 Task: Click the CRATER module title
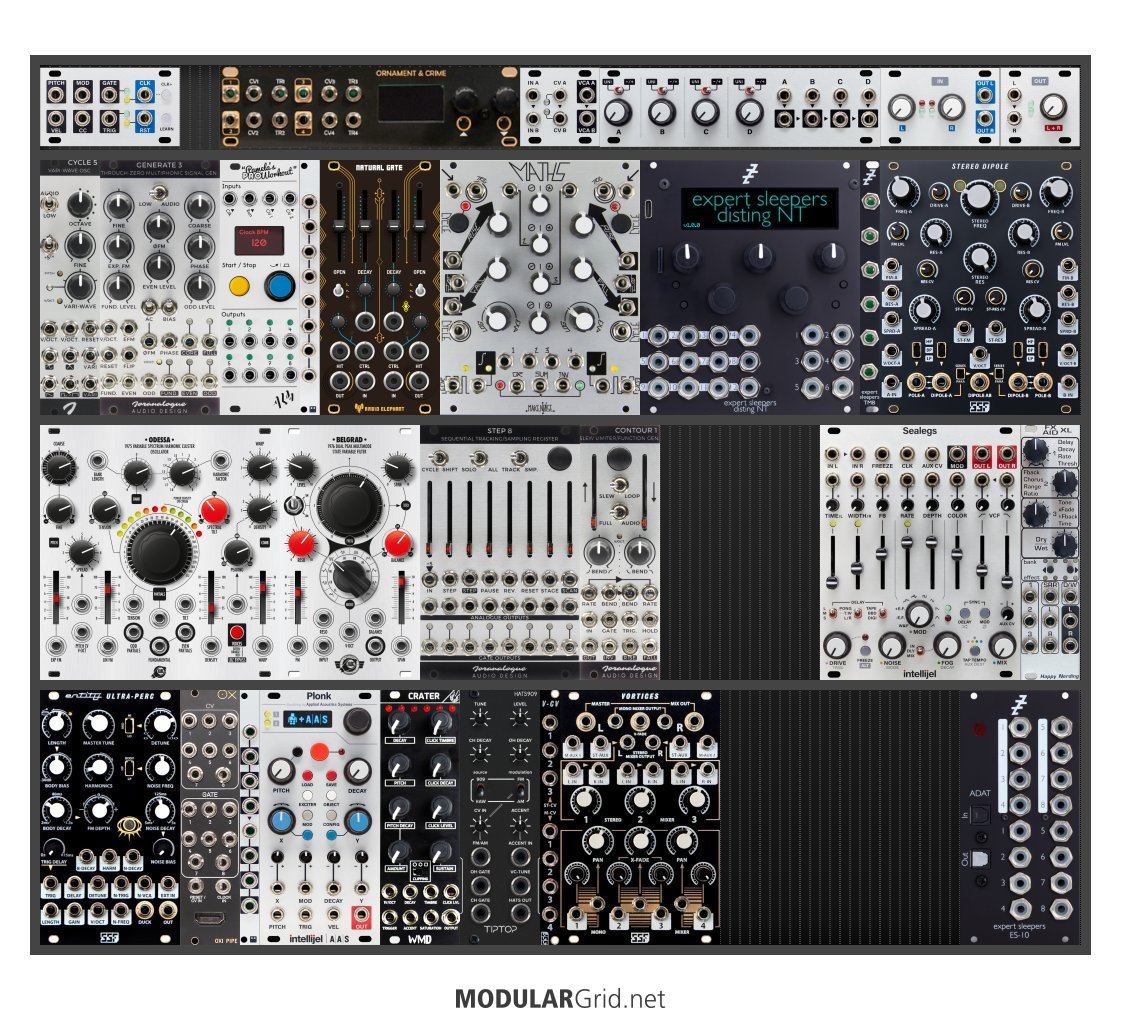click(x=424, y=696)
